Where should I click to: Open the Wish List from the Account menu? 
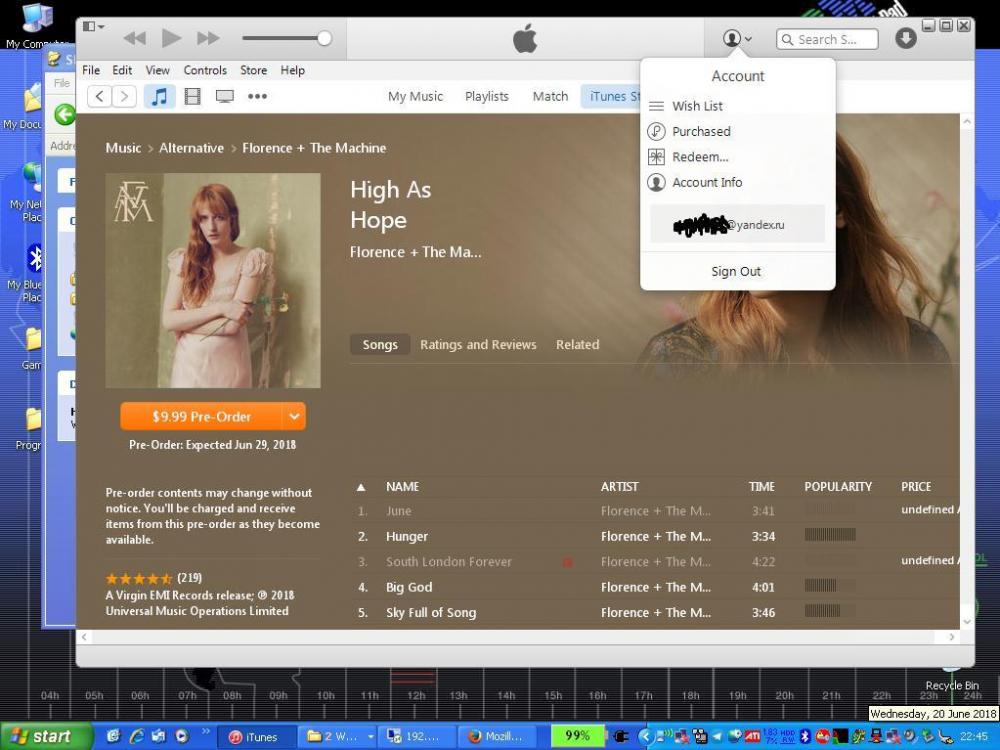coord(696,105)
